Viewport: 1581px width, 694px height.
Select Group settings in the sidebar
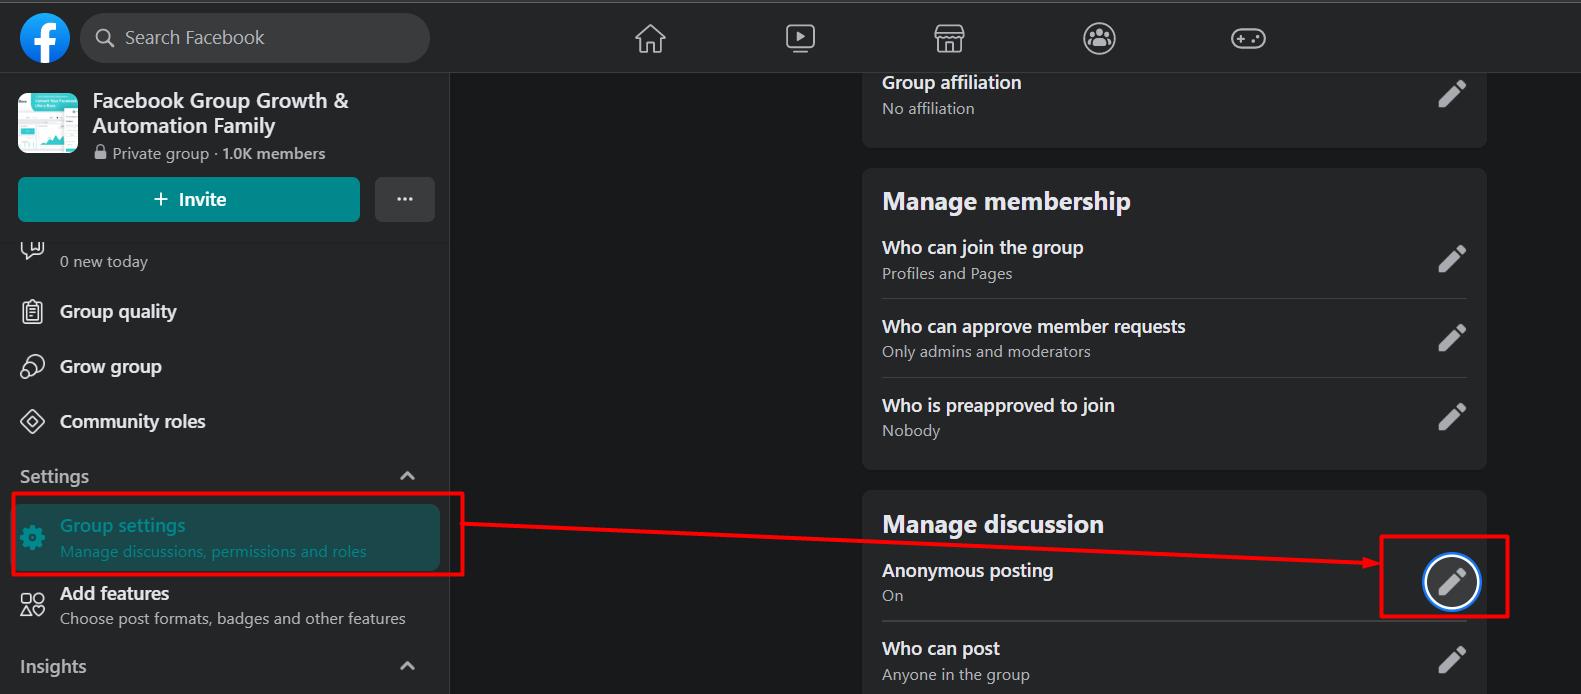point(227,537)
